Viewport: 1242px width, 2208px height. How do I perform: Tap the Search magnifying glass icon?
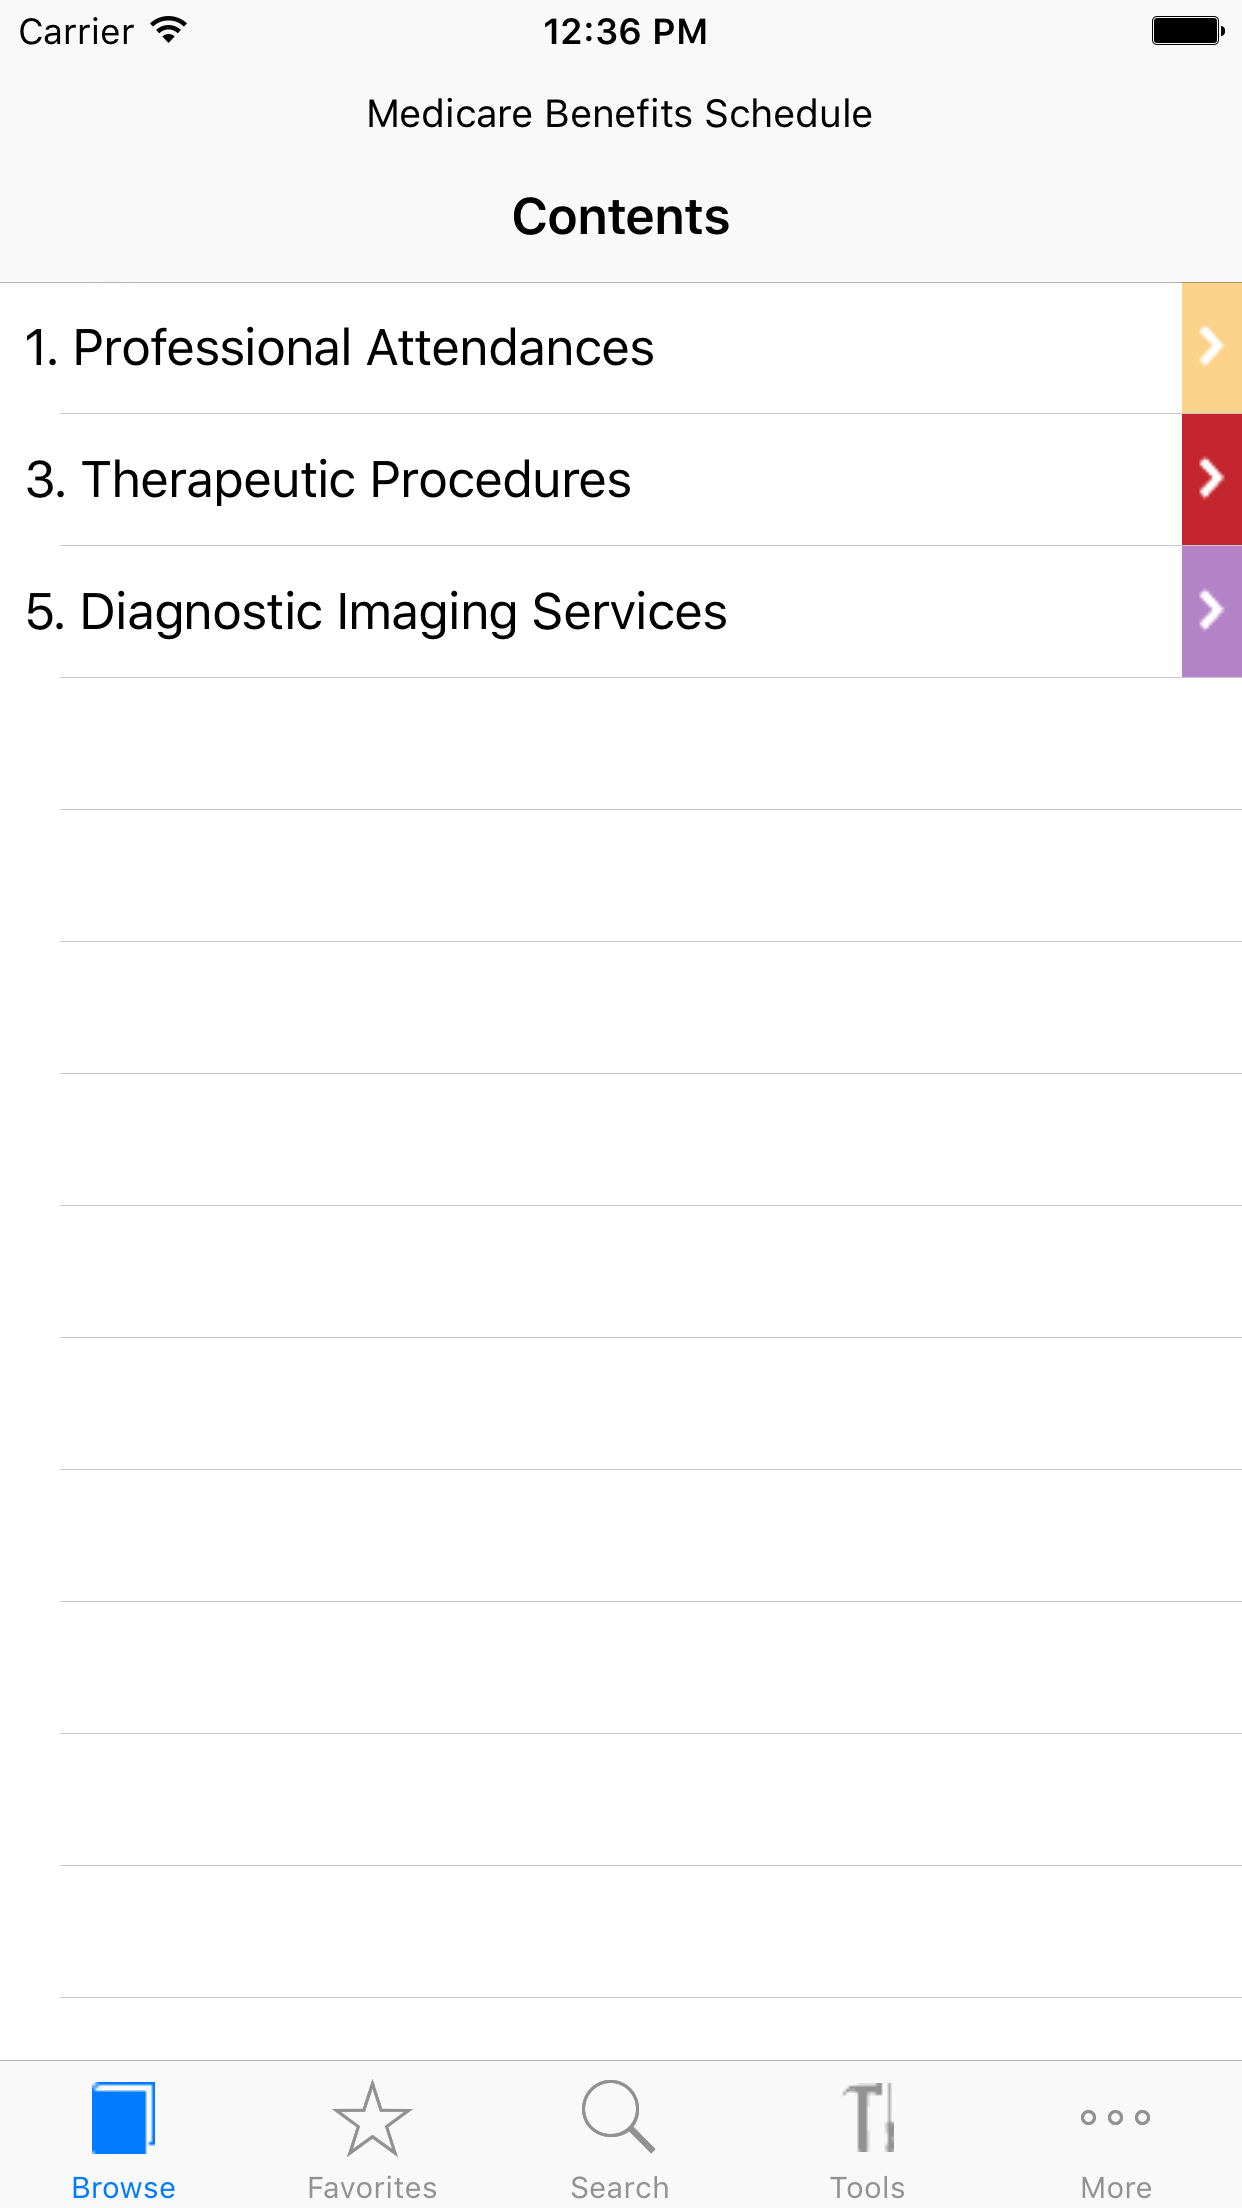(x=619, y=2116)
